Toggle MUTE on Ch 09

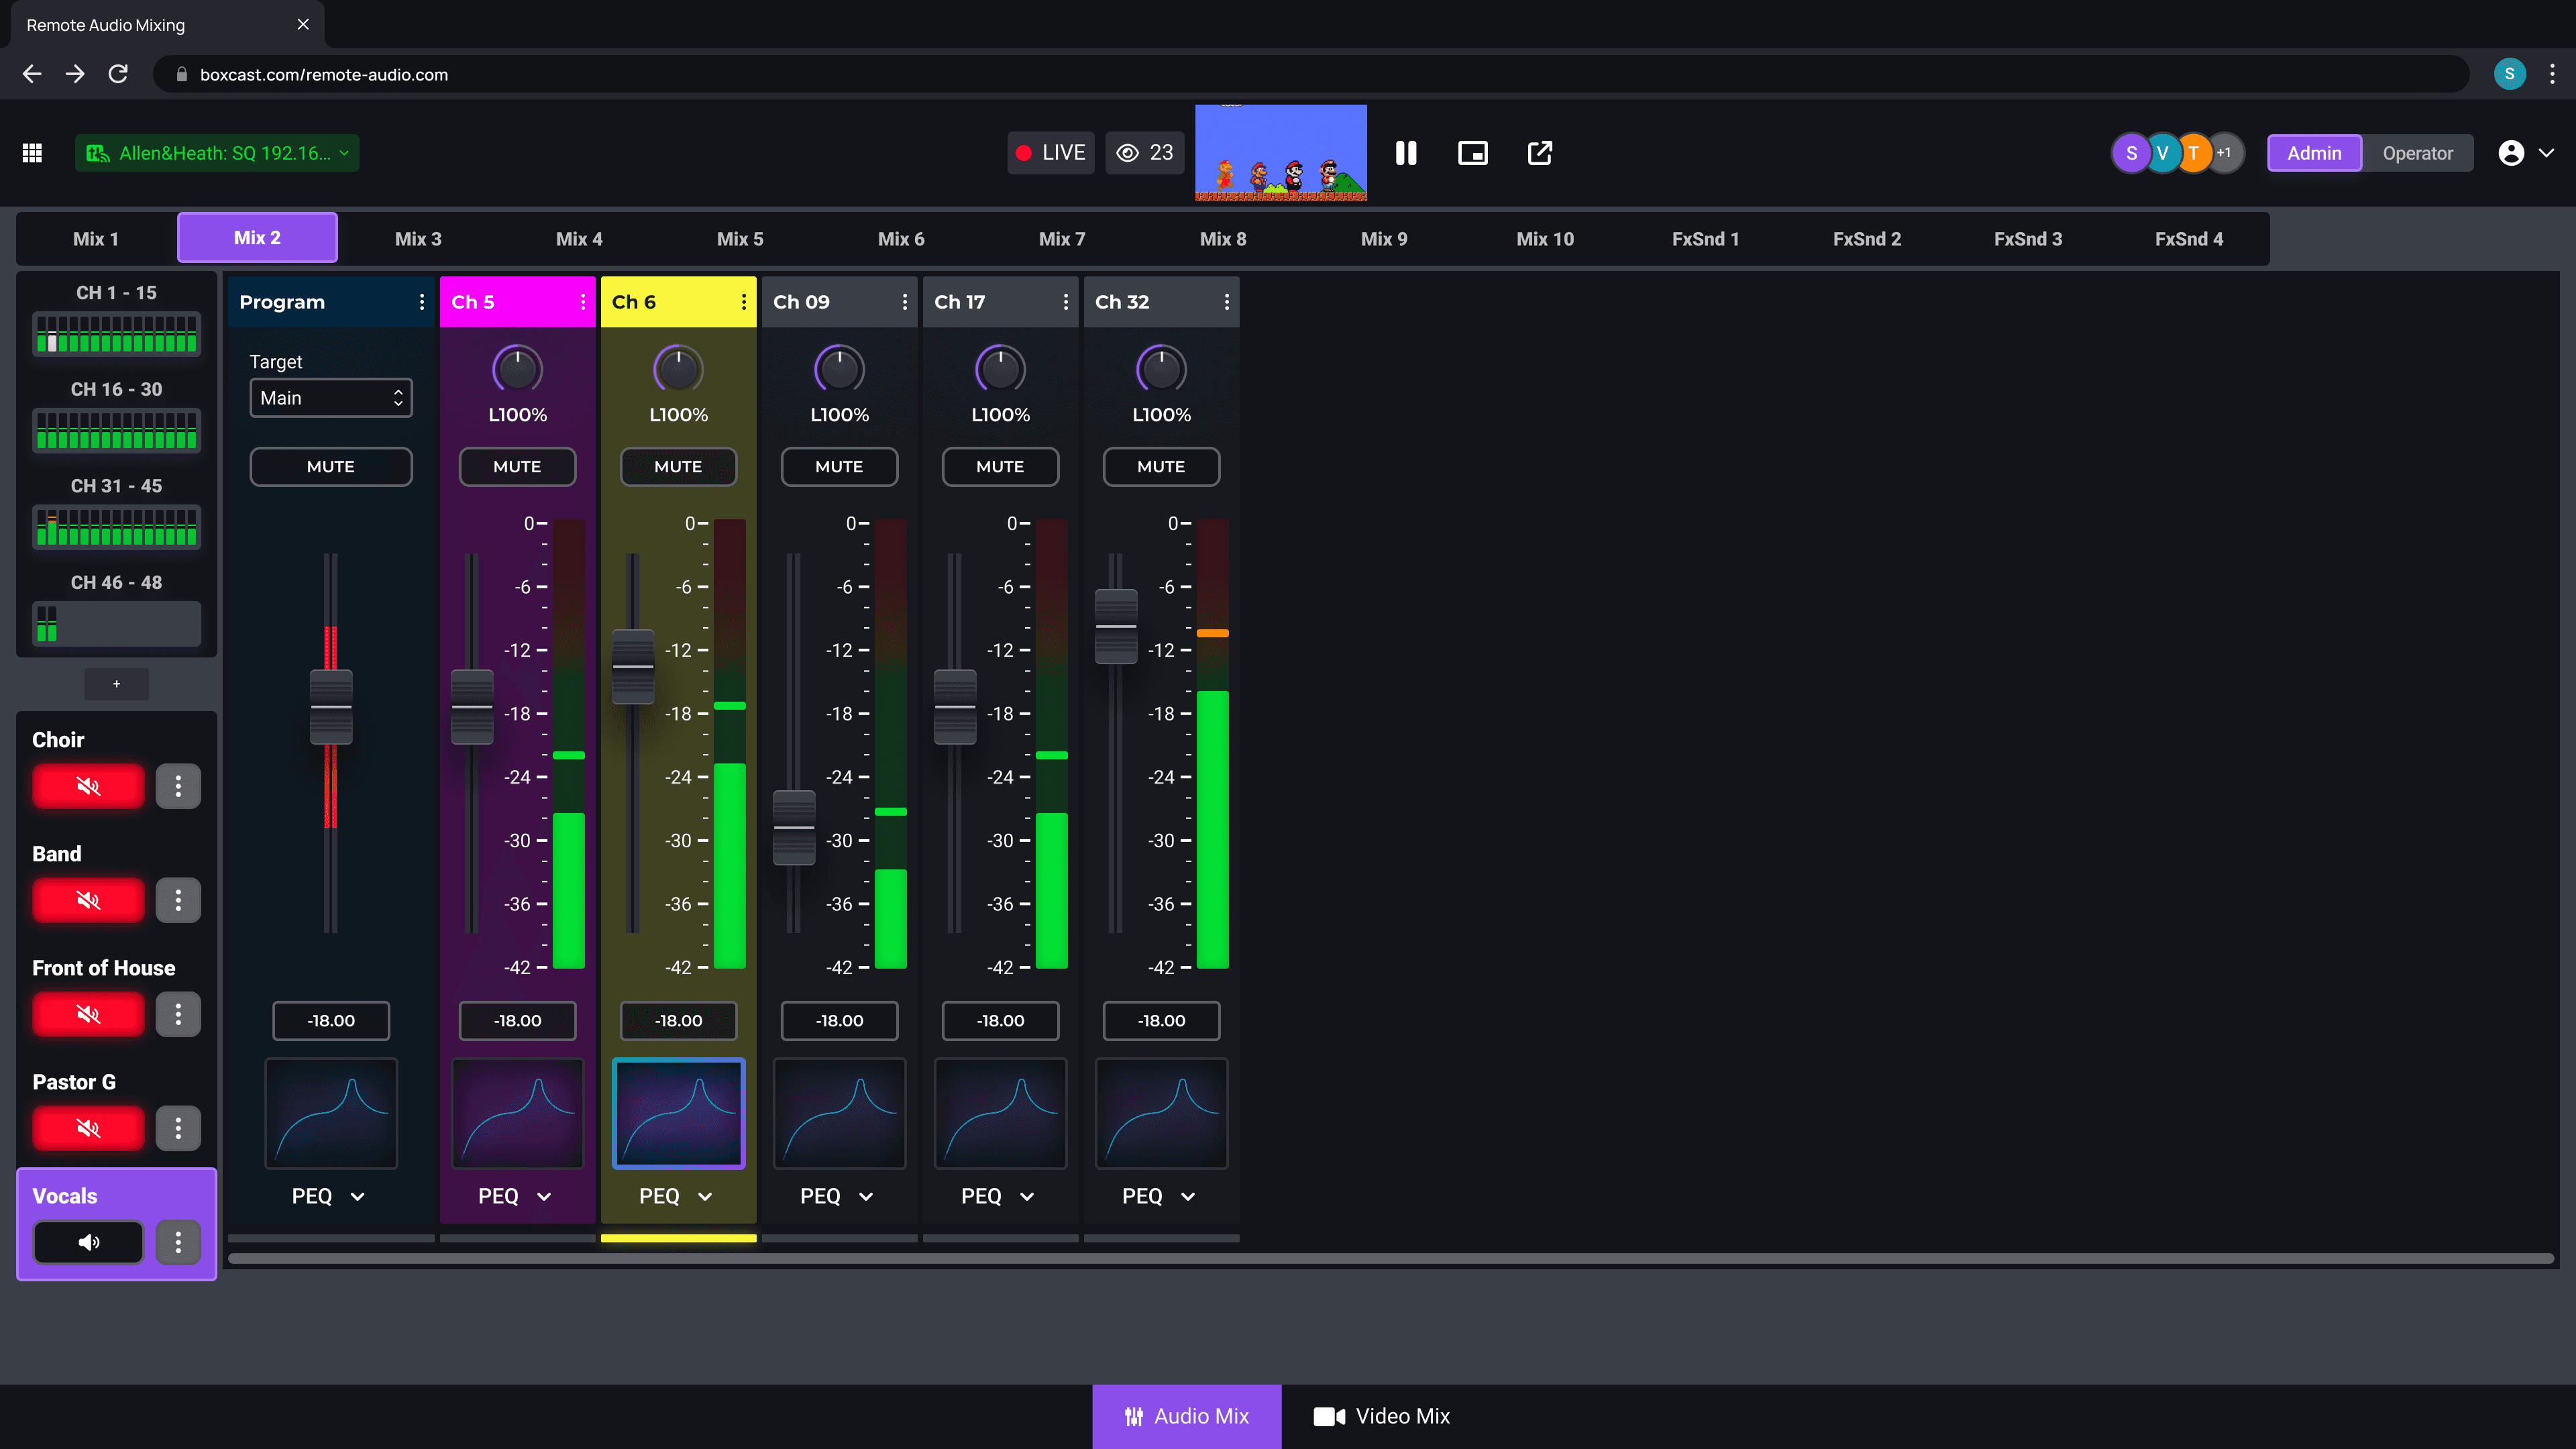tap(839, 466)
